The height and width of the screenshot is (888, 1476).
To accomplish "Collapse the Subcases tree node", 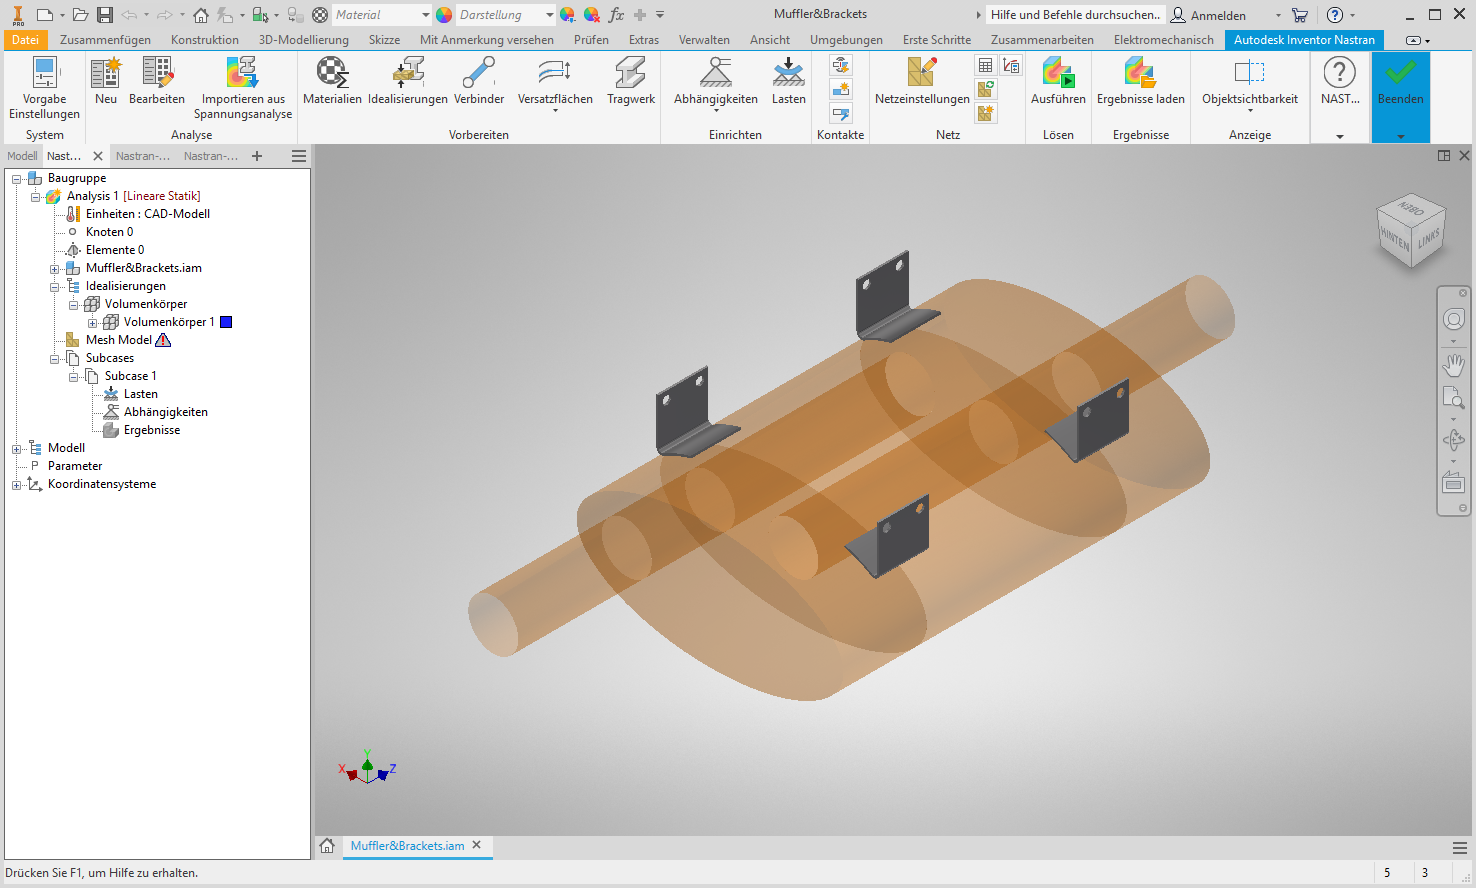I will tap(55, 358).
